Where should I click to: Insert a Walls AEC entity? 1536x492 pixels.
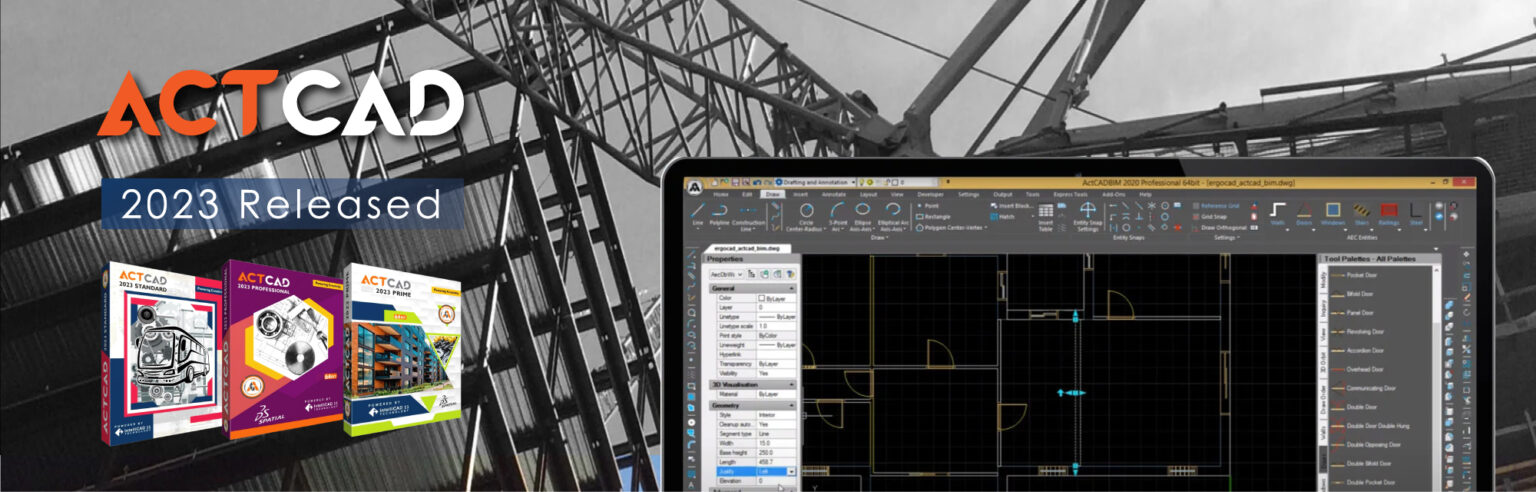point(1278,211)
